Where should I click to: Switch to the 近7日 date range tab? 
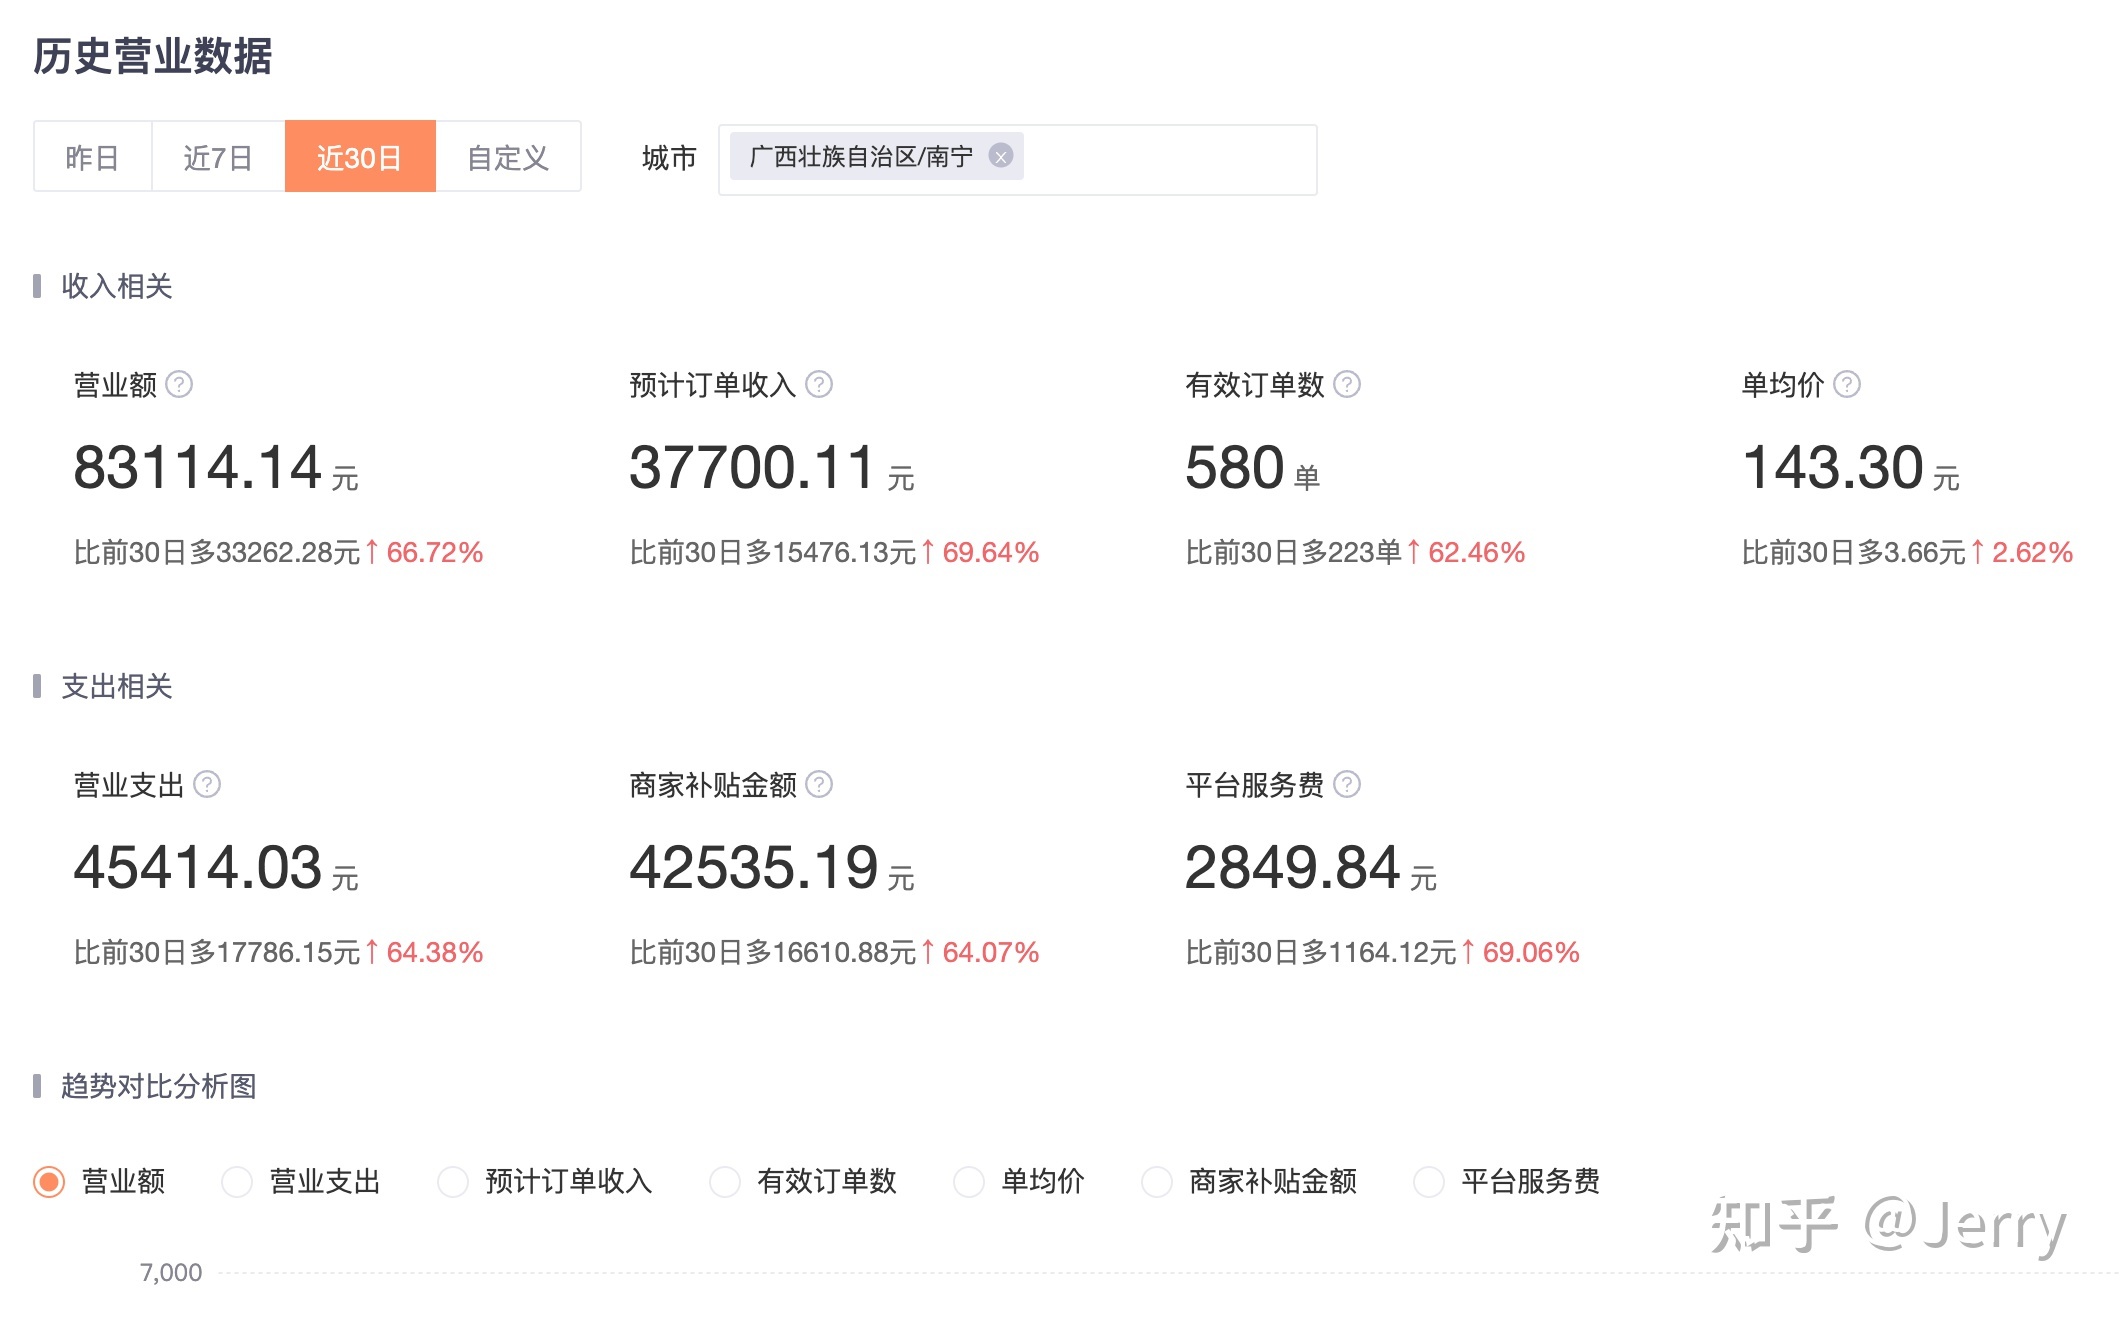[217, 157]
